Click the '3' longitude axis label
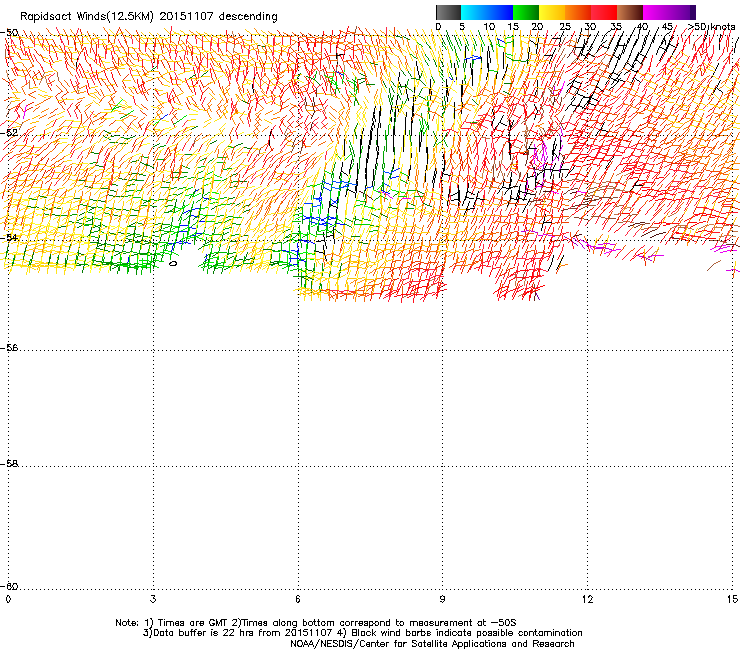Screen dimensions: 740x650 point(153,599)
